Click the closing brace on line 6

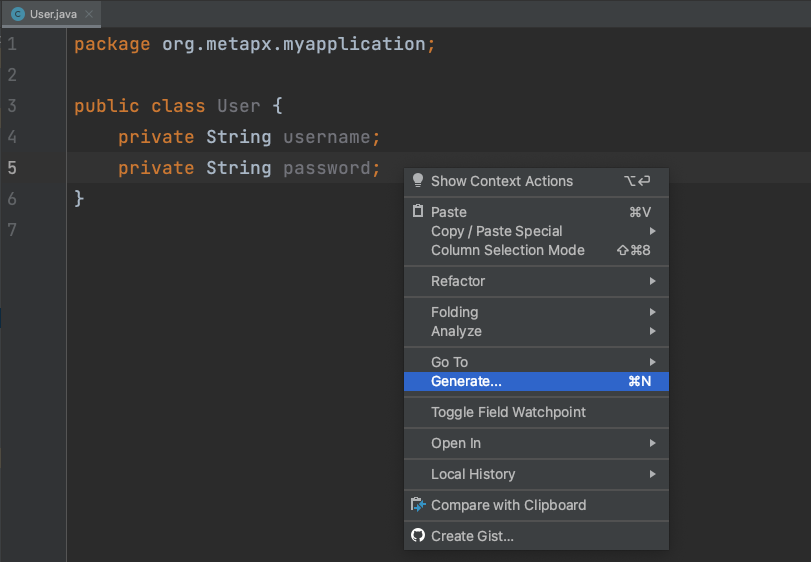pyautogui.click(x=79, y=199)
